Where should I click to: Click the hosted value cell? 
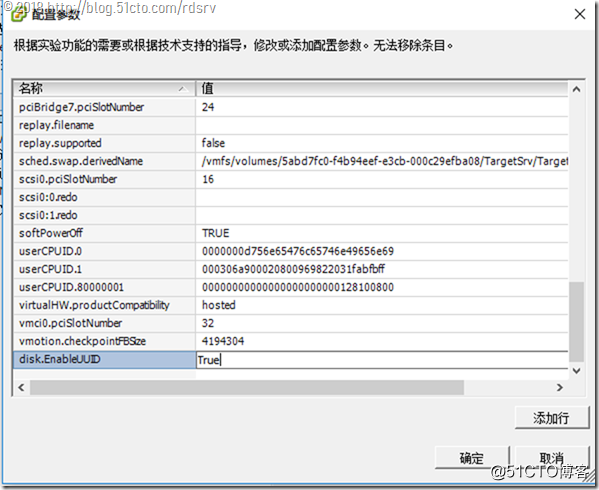(x=382, y=305)
